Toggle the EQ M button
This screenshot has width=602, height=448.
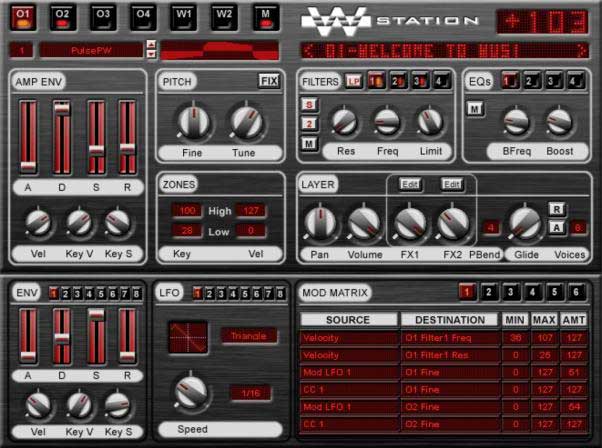(475, 109)
